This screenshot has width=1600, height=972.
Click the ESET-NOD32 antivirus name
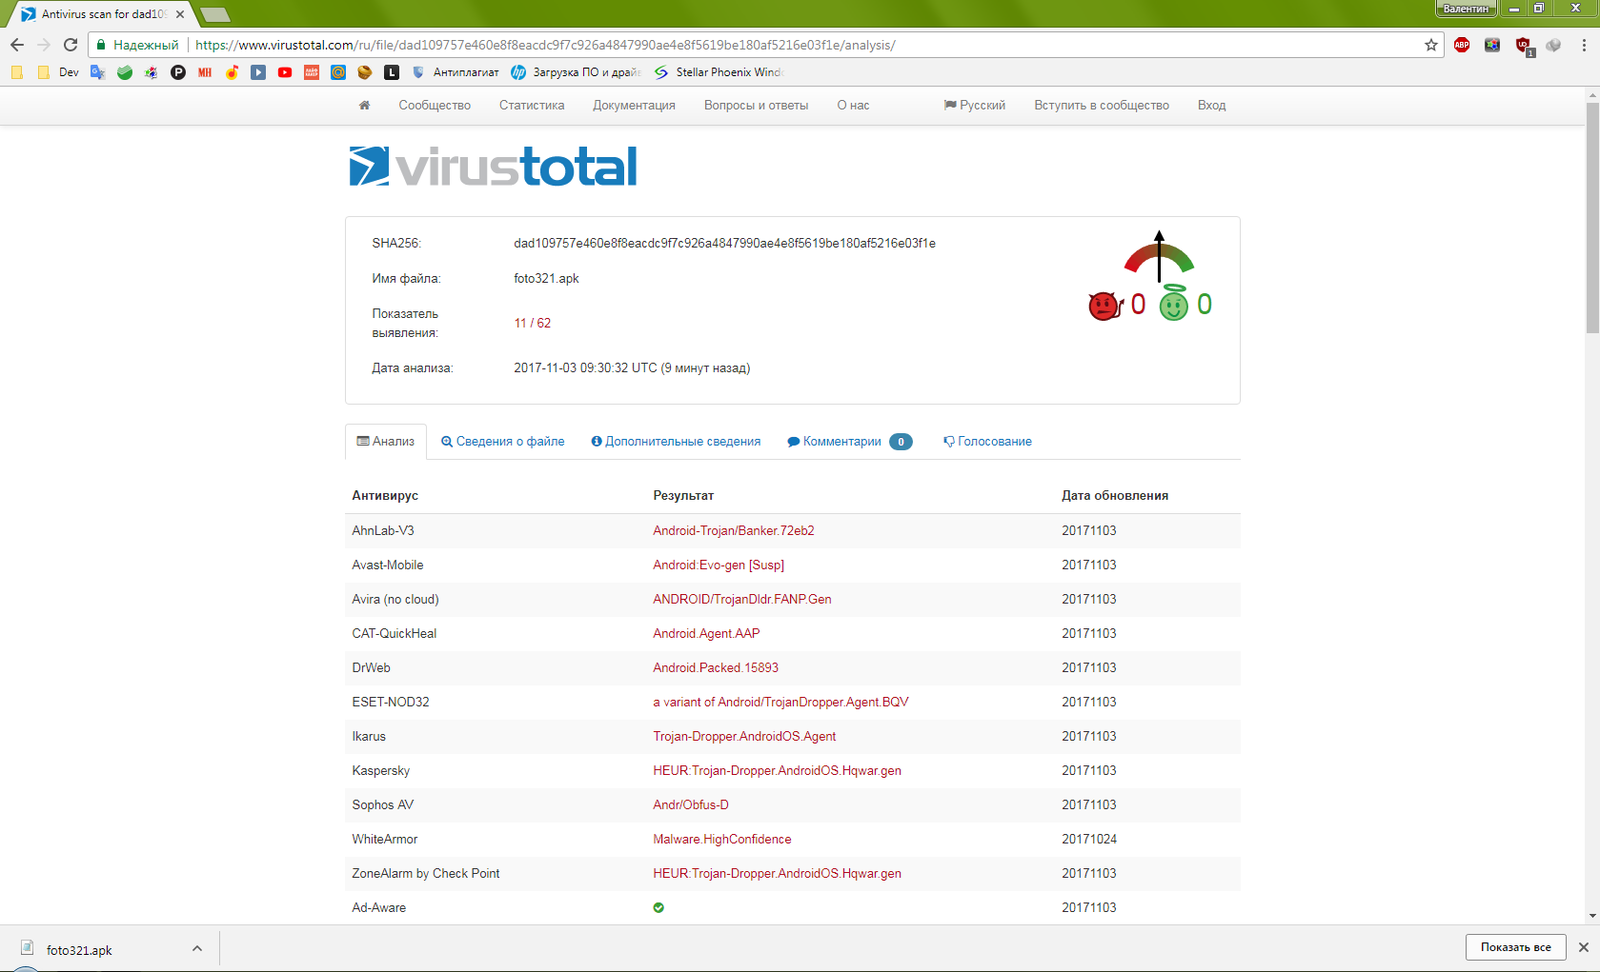(x=390, y=702)
